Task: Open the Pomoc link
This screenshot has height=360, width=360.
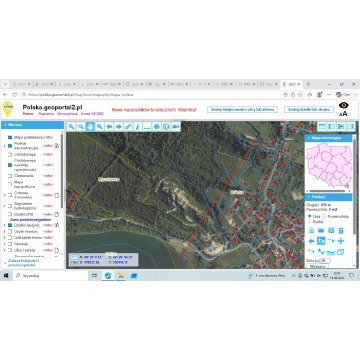Action: [x=28, y=113]
